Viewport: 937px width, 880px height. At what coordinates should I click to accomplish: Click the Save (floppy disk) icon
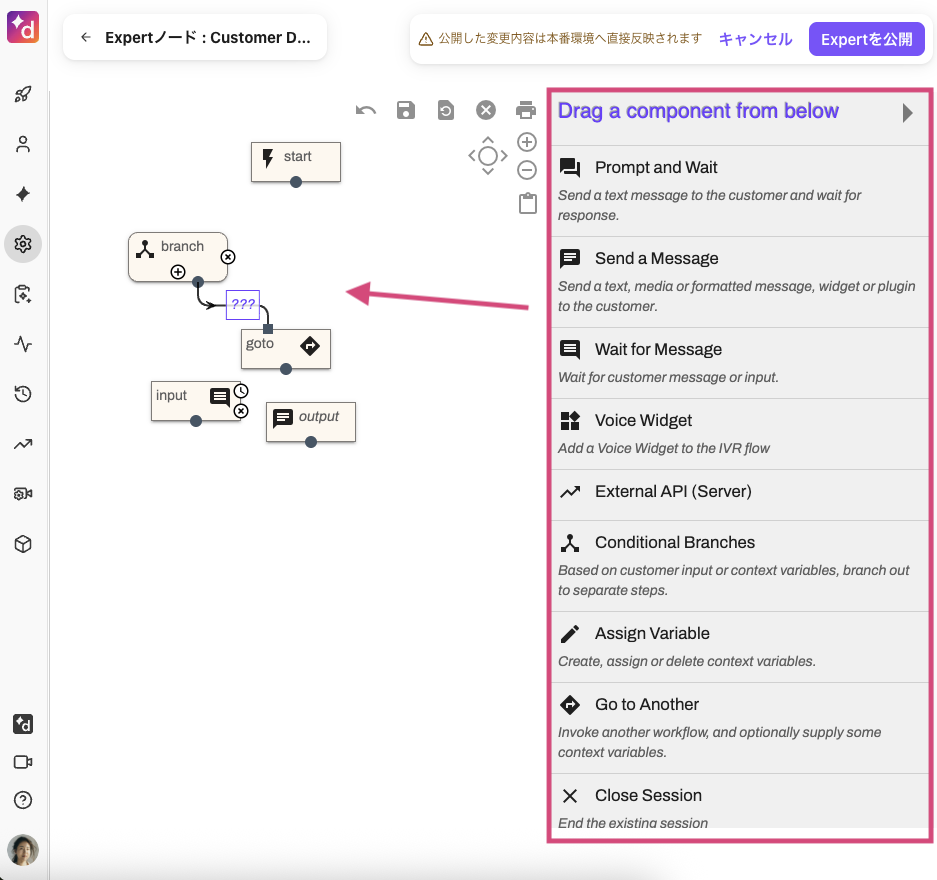coord(405,110)
